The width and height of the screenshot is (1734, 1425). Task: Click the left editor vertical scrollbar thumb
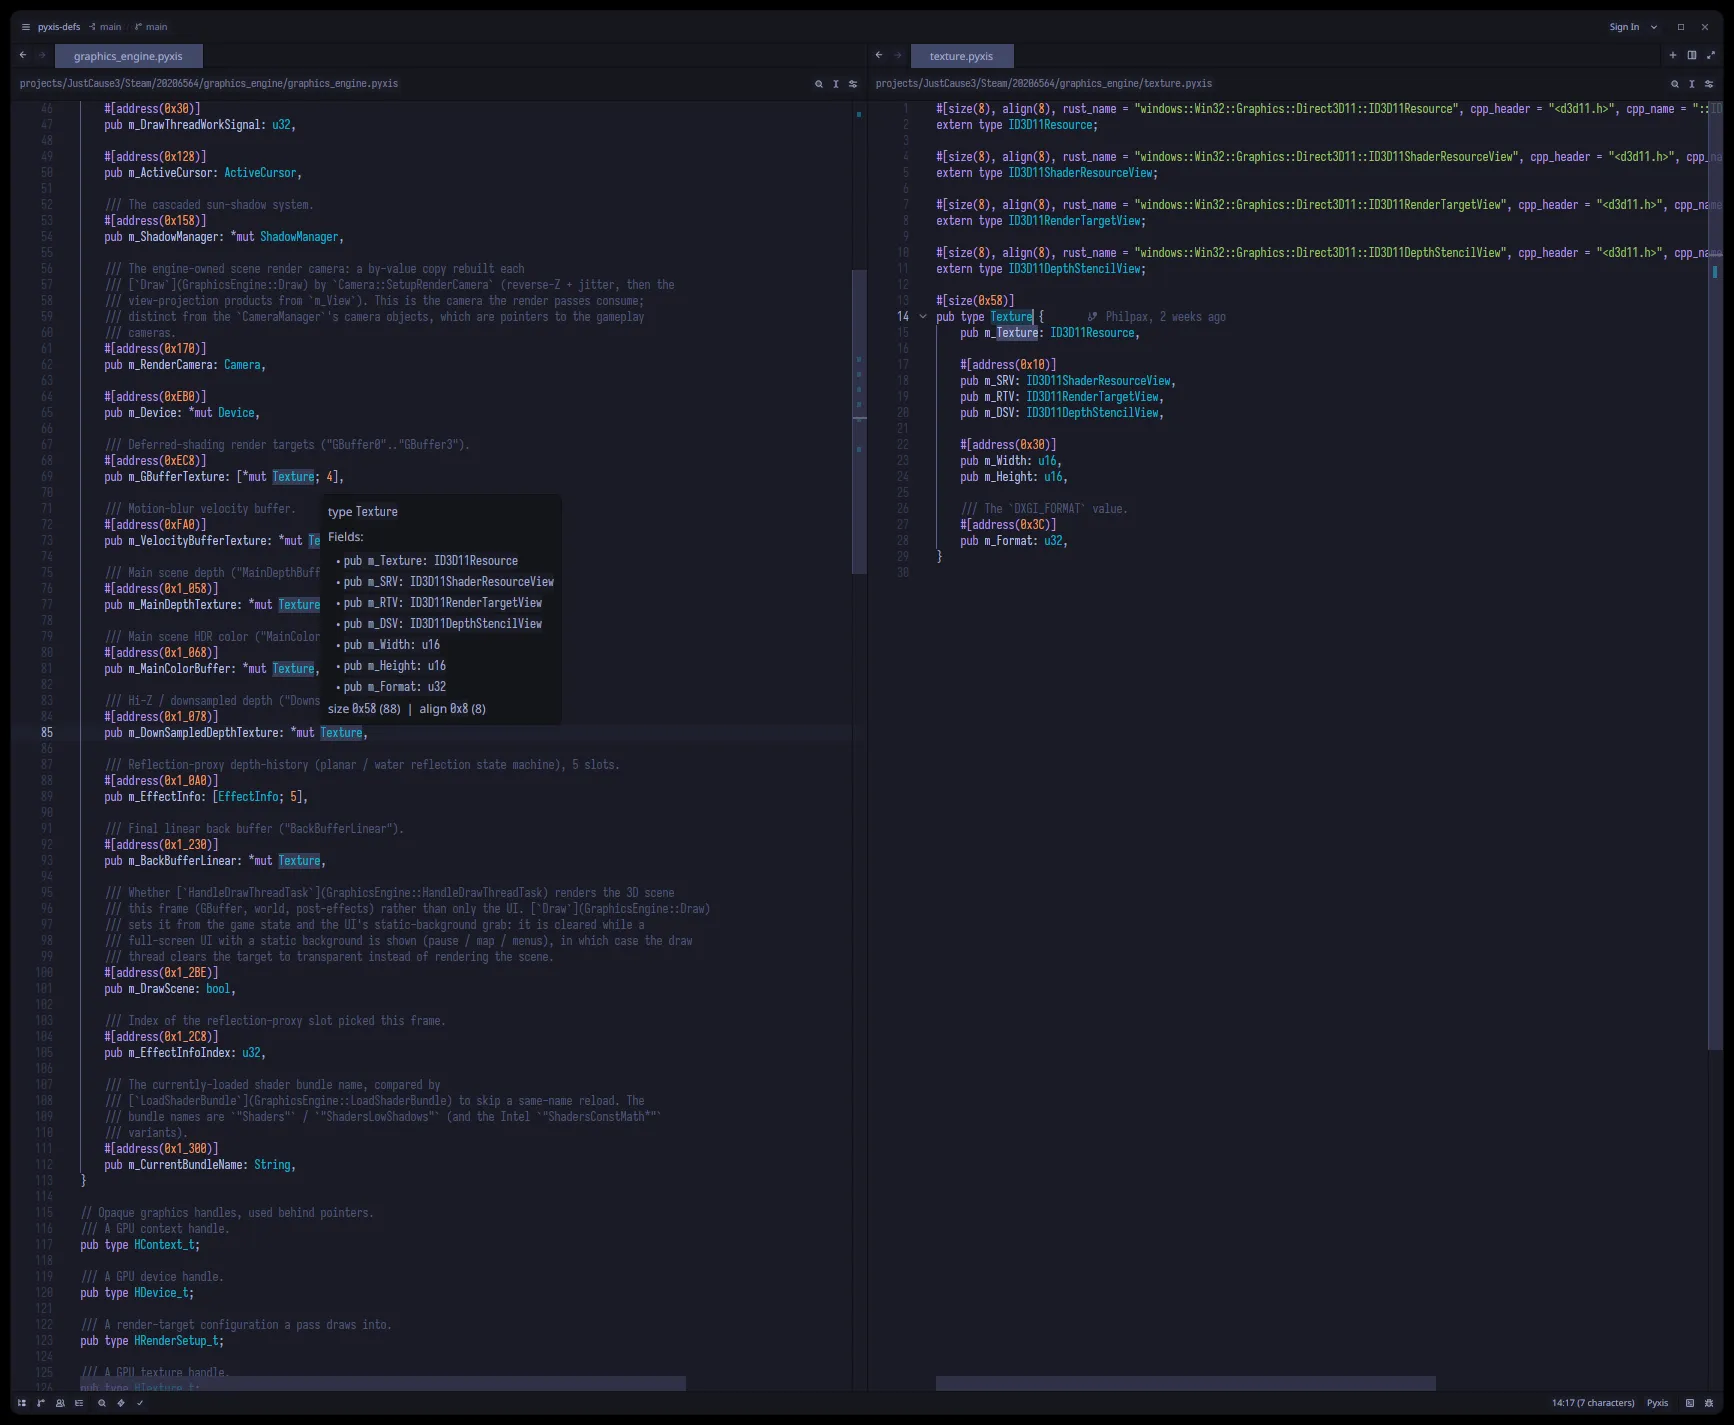tap(859, 421)
